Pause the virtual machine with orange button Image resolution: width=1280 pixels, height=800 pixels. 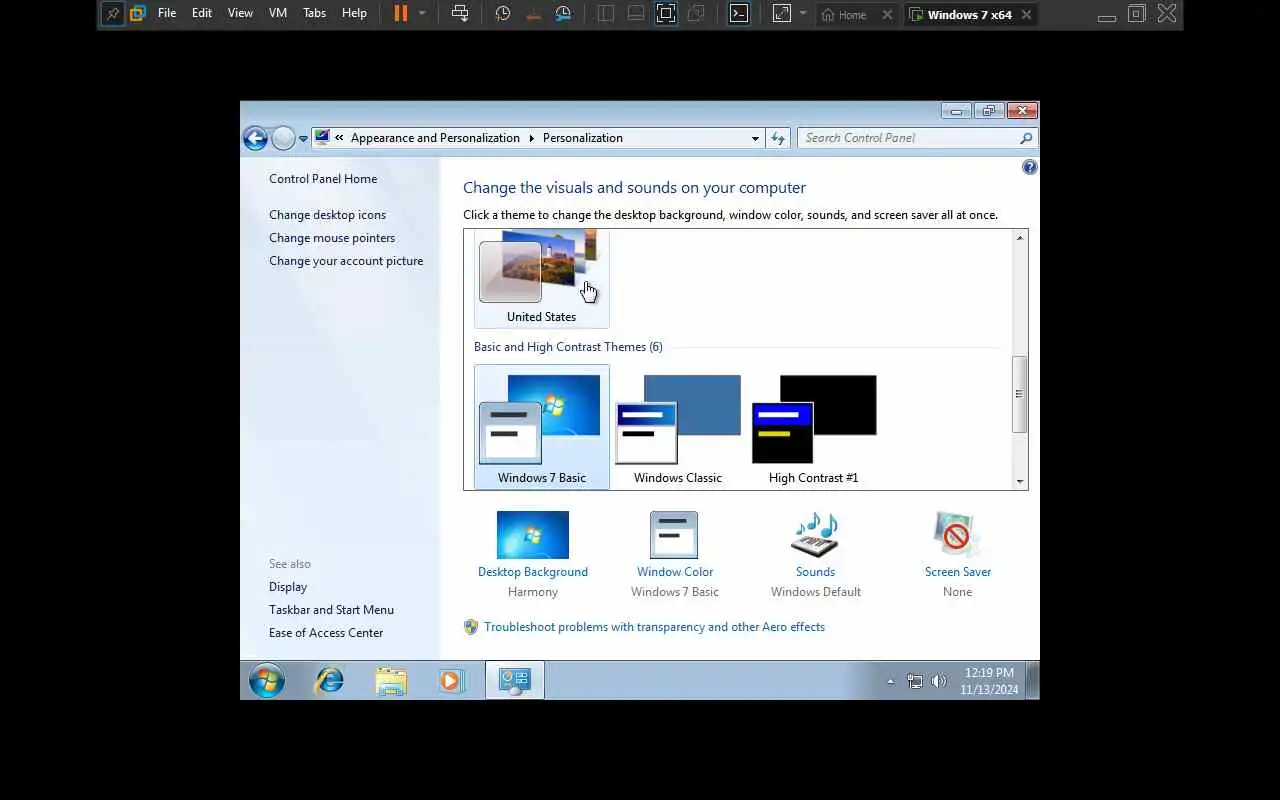[400, 14]
